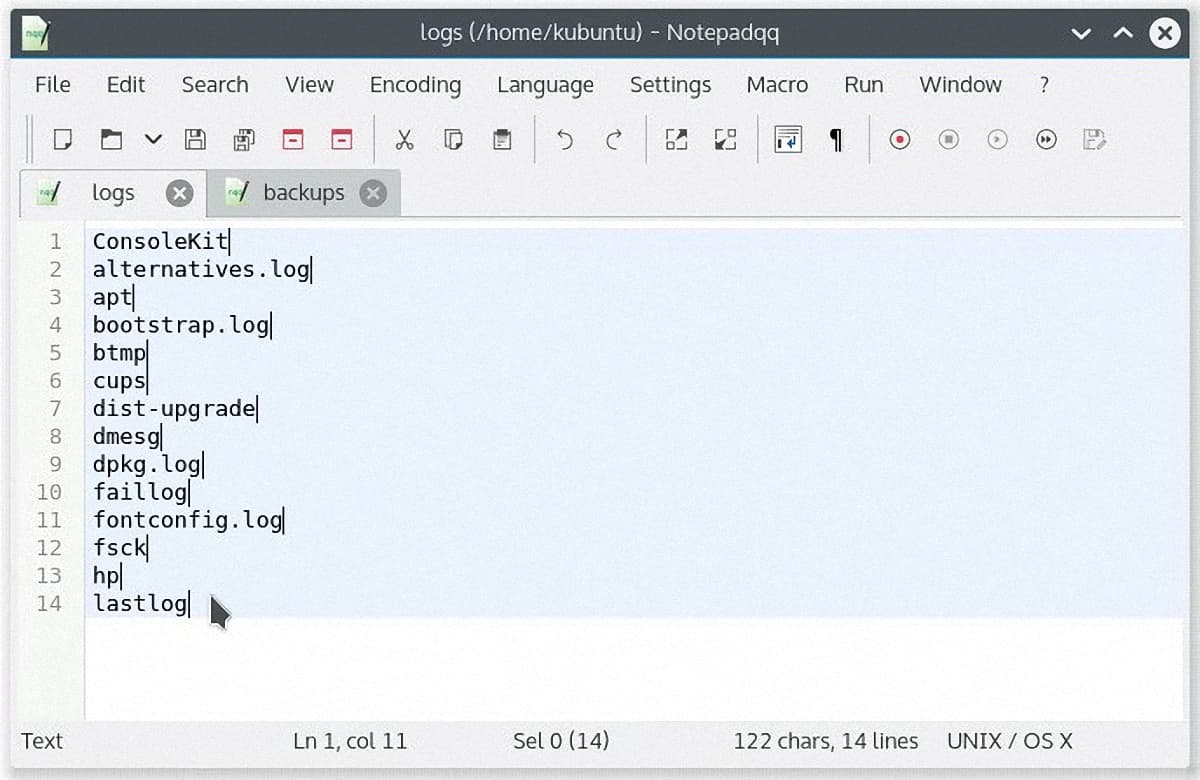Screen dimensions: 1200x780
Task: Expand the window options chevron
Action: coord(1081,33)
